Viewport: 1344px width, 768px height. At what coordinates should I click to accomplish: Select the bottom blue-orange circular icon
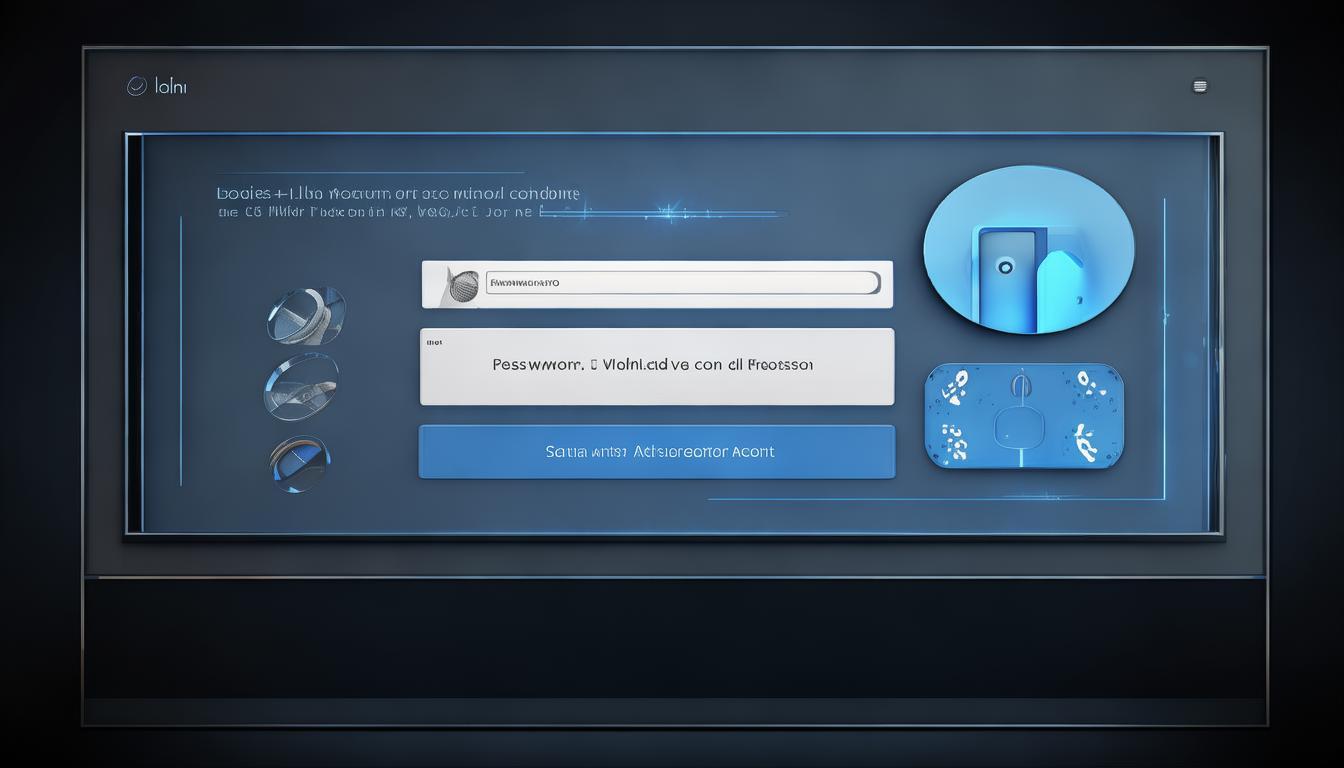pos(300,463)
